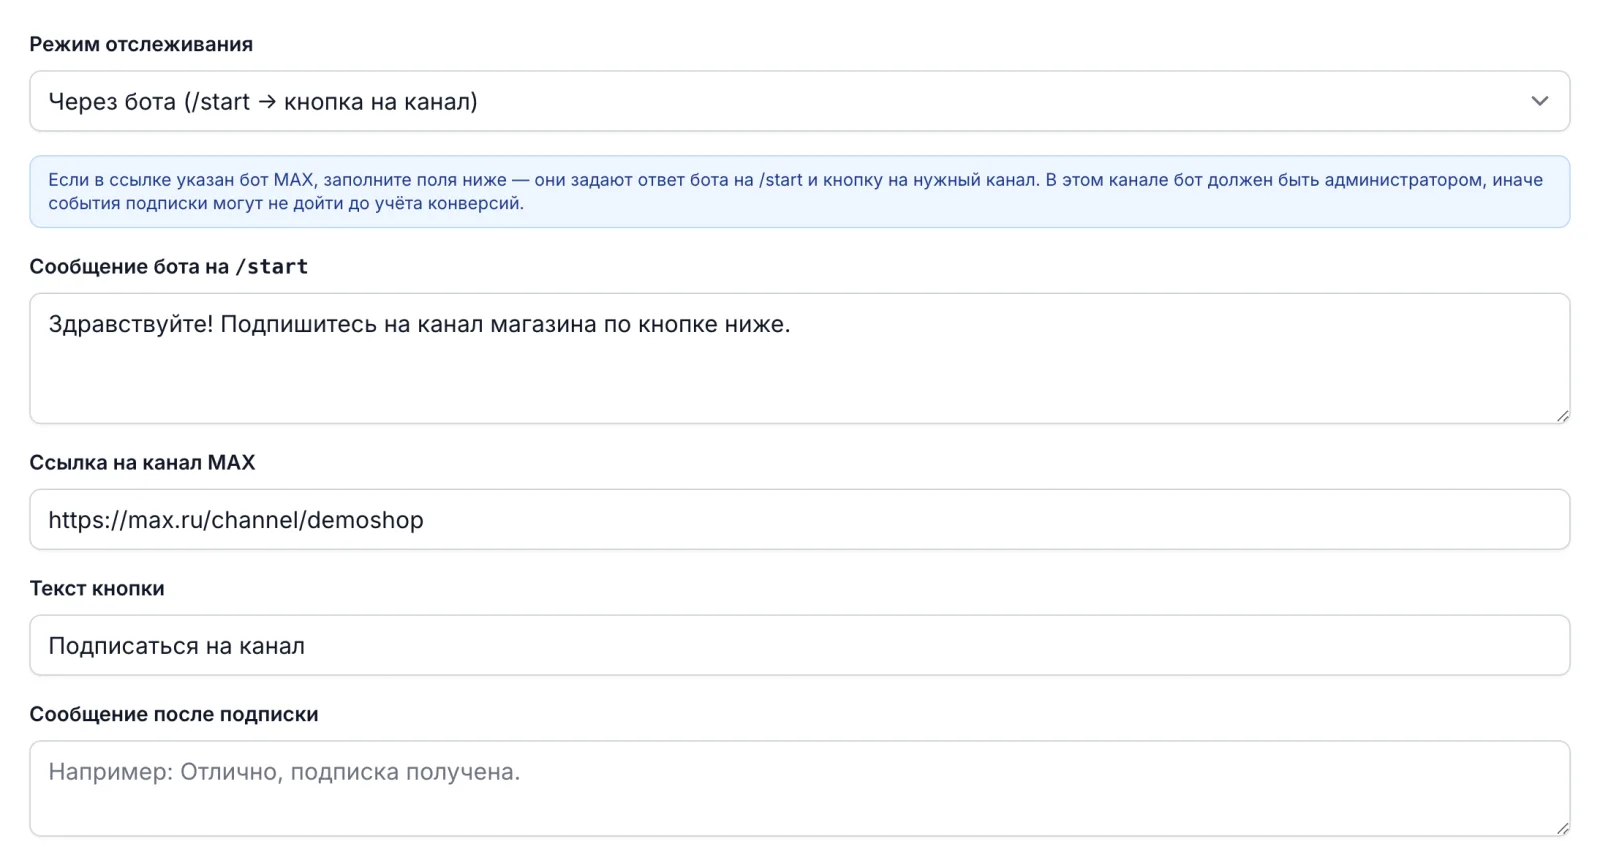
Task: Focus the Ссылка на канал MAX field
Action: click(799, 519)
